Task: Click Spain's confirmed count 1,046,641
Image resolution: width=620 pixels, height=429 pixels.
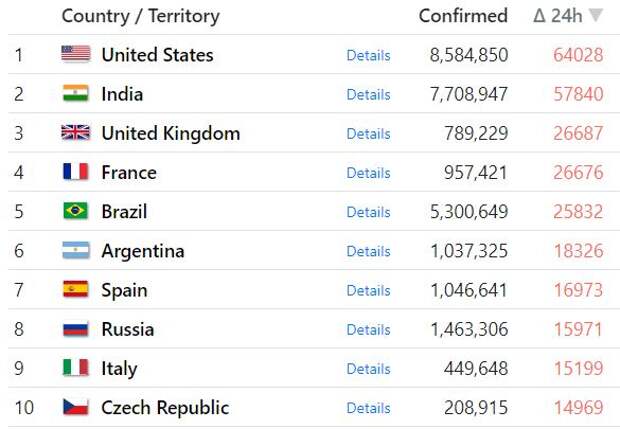Action: click(x=469, y=290)
